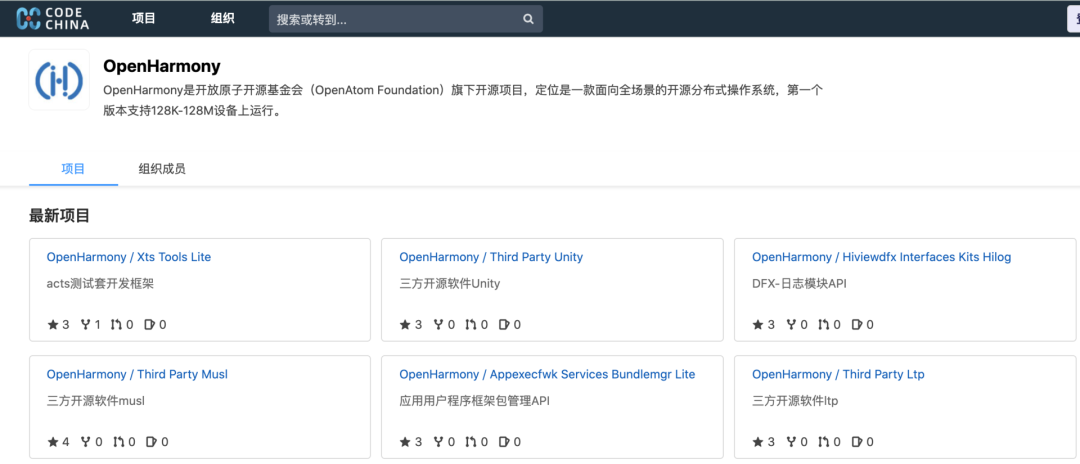This screenshot has height=464, width=1080.
Task: Click star icon on Bundlemgr Lite card
Action: point(406,442)
